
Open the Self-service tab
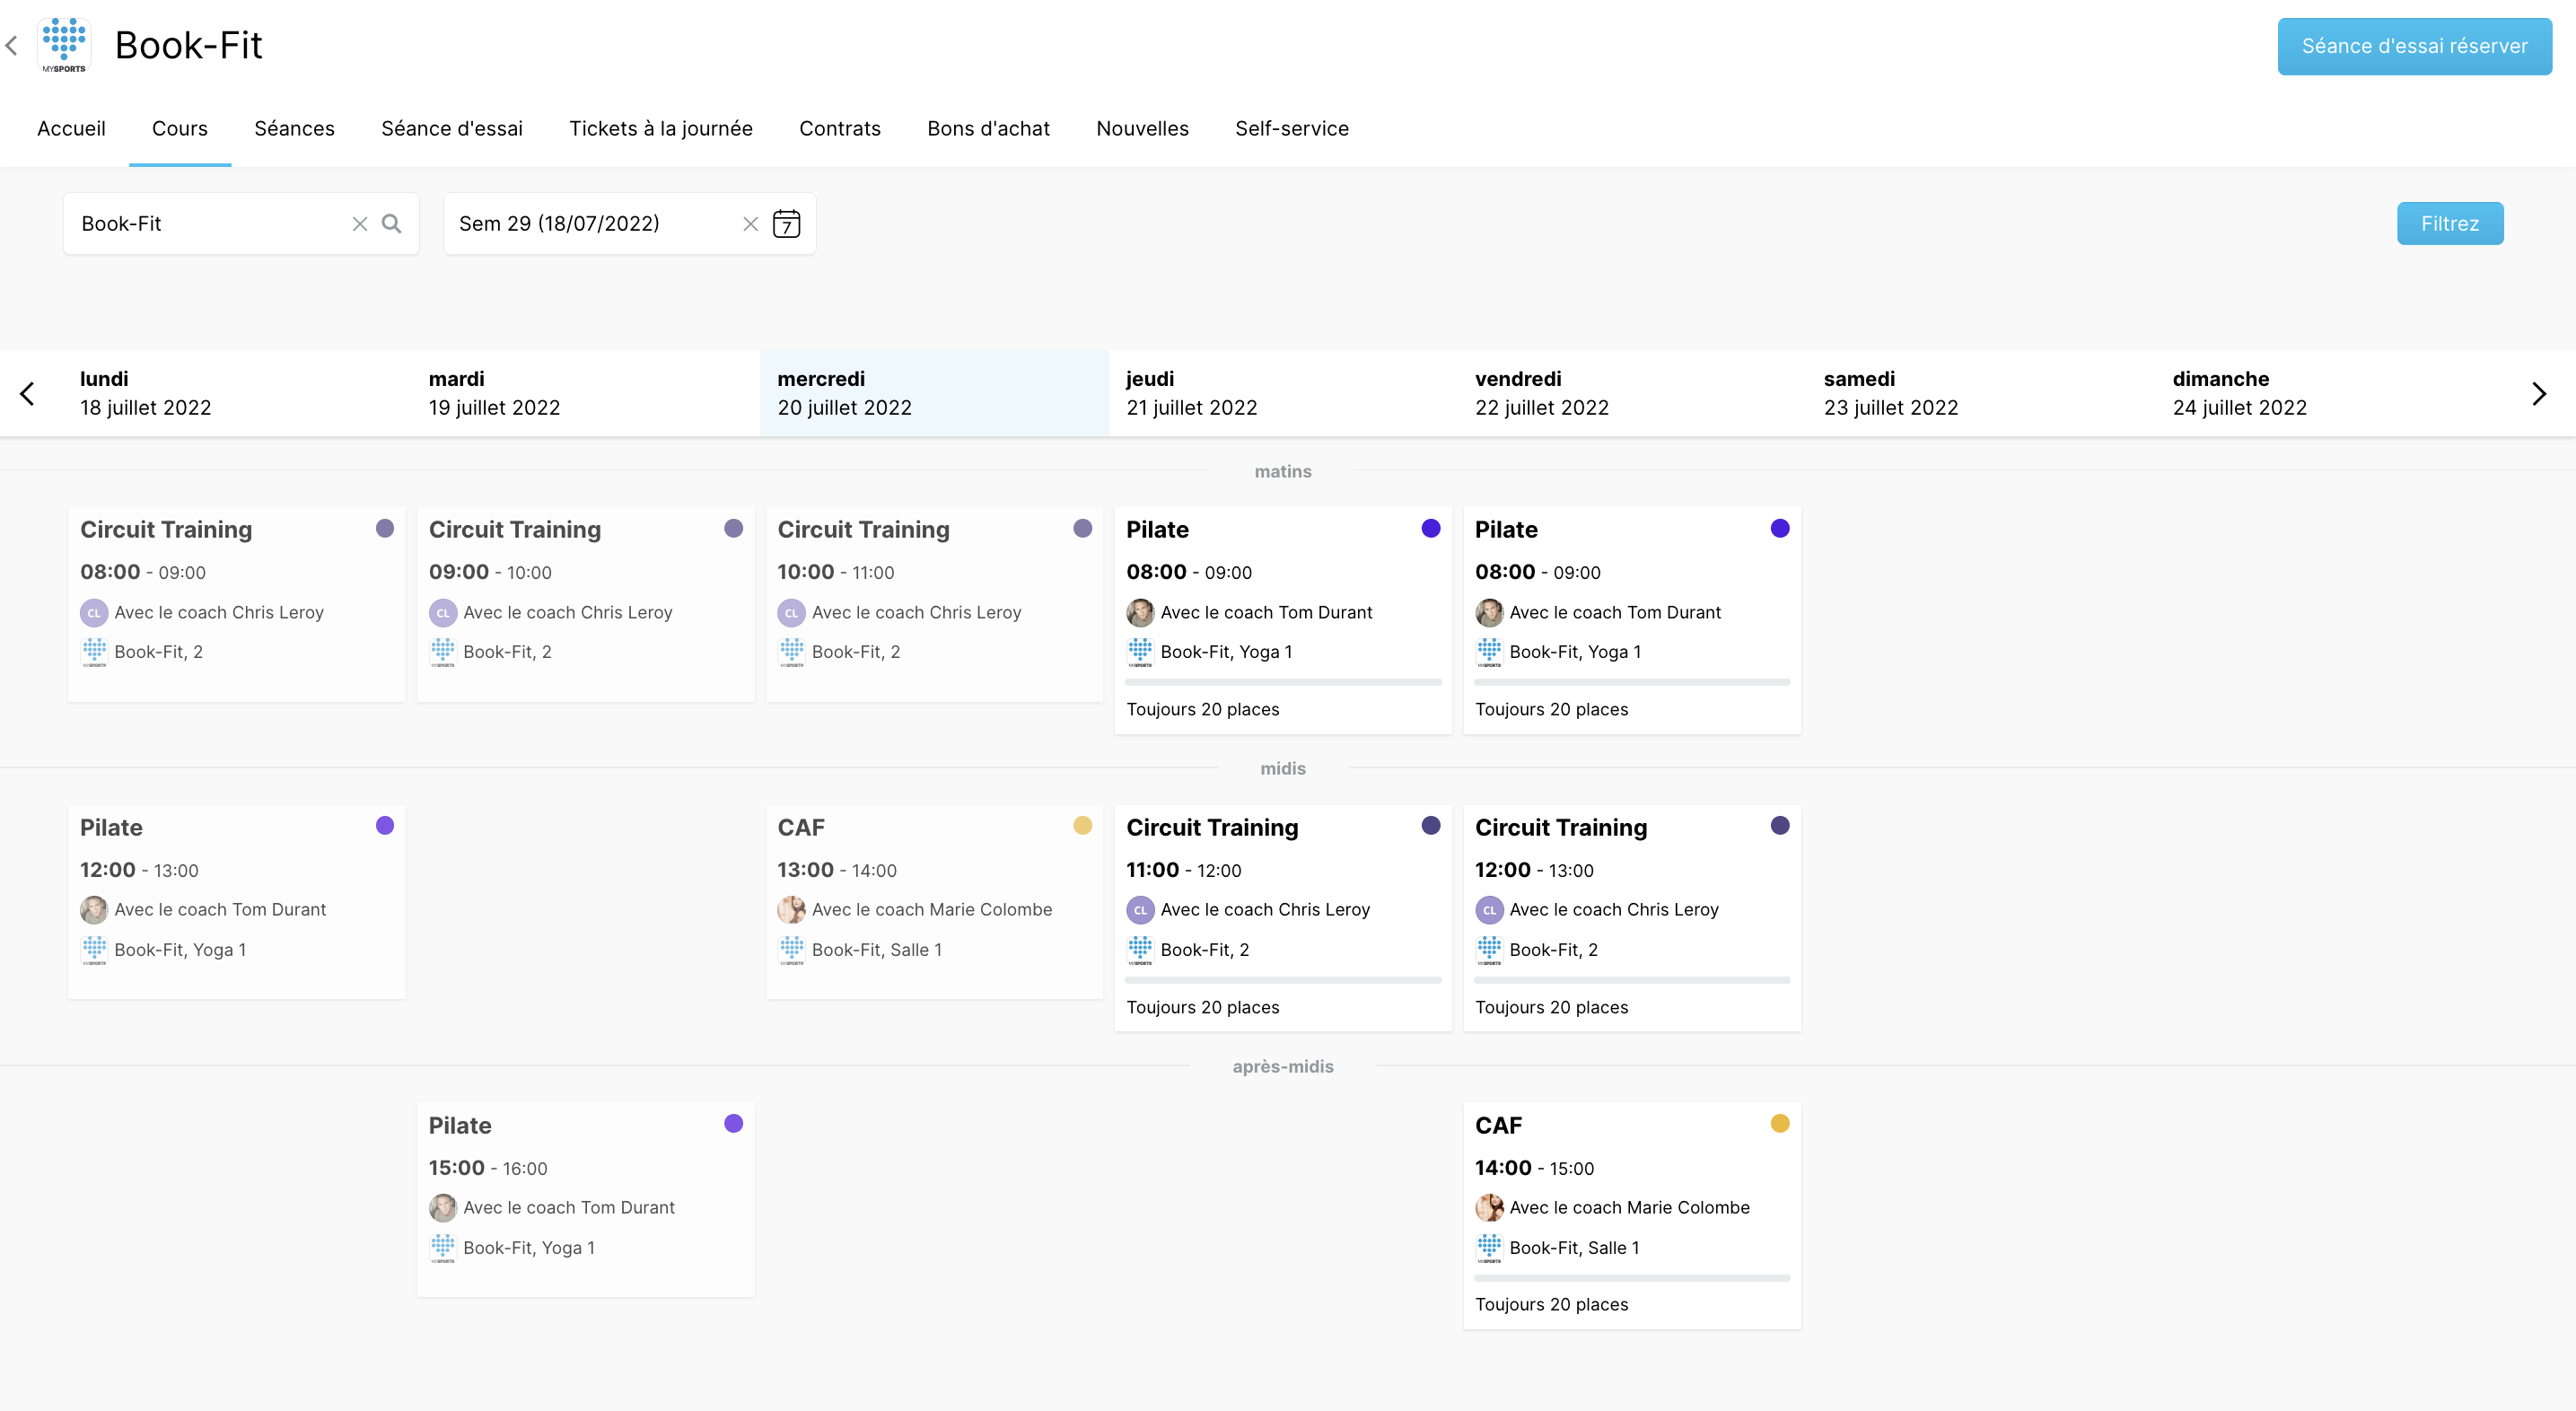[x=1292, y=128]
